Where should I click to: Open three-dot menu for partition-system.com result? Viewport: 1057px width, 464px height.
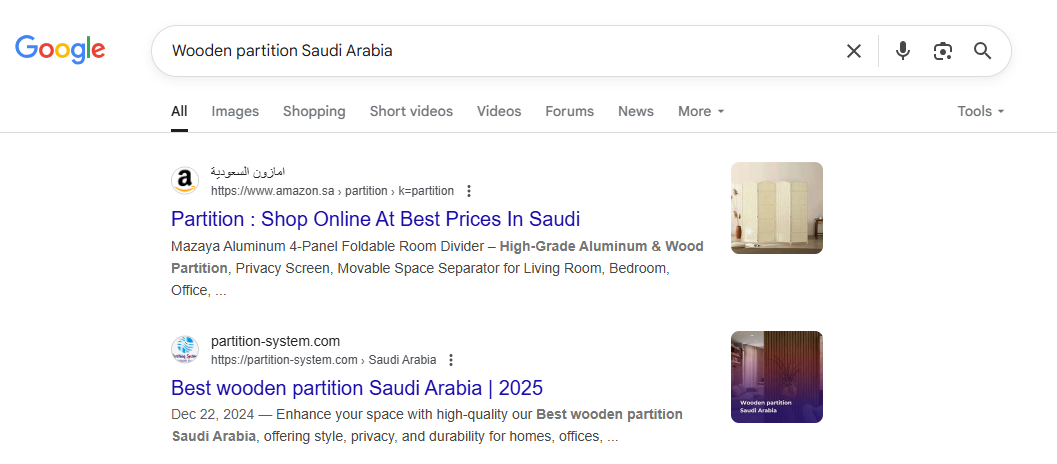click(452, 360)
